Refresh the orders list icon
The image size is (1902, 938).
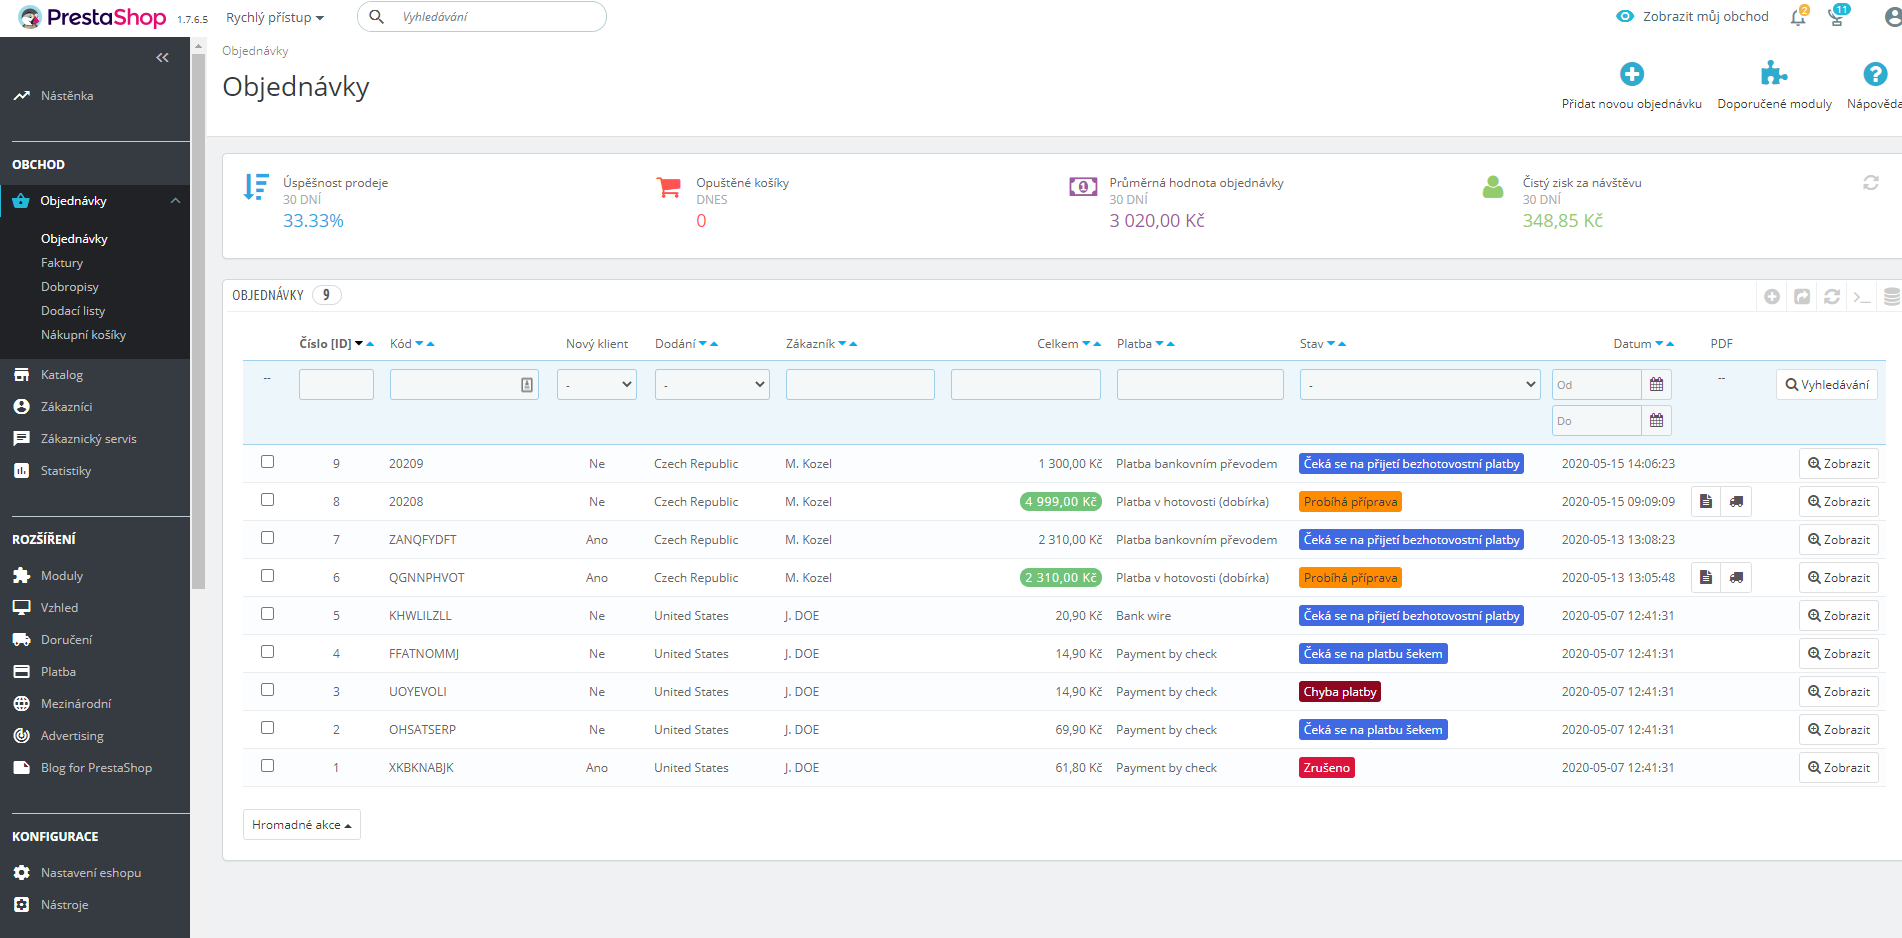[x=1832, y=297]
